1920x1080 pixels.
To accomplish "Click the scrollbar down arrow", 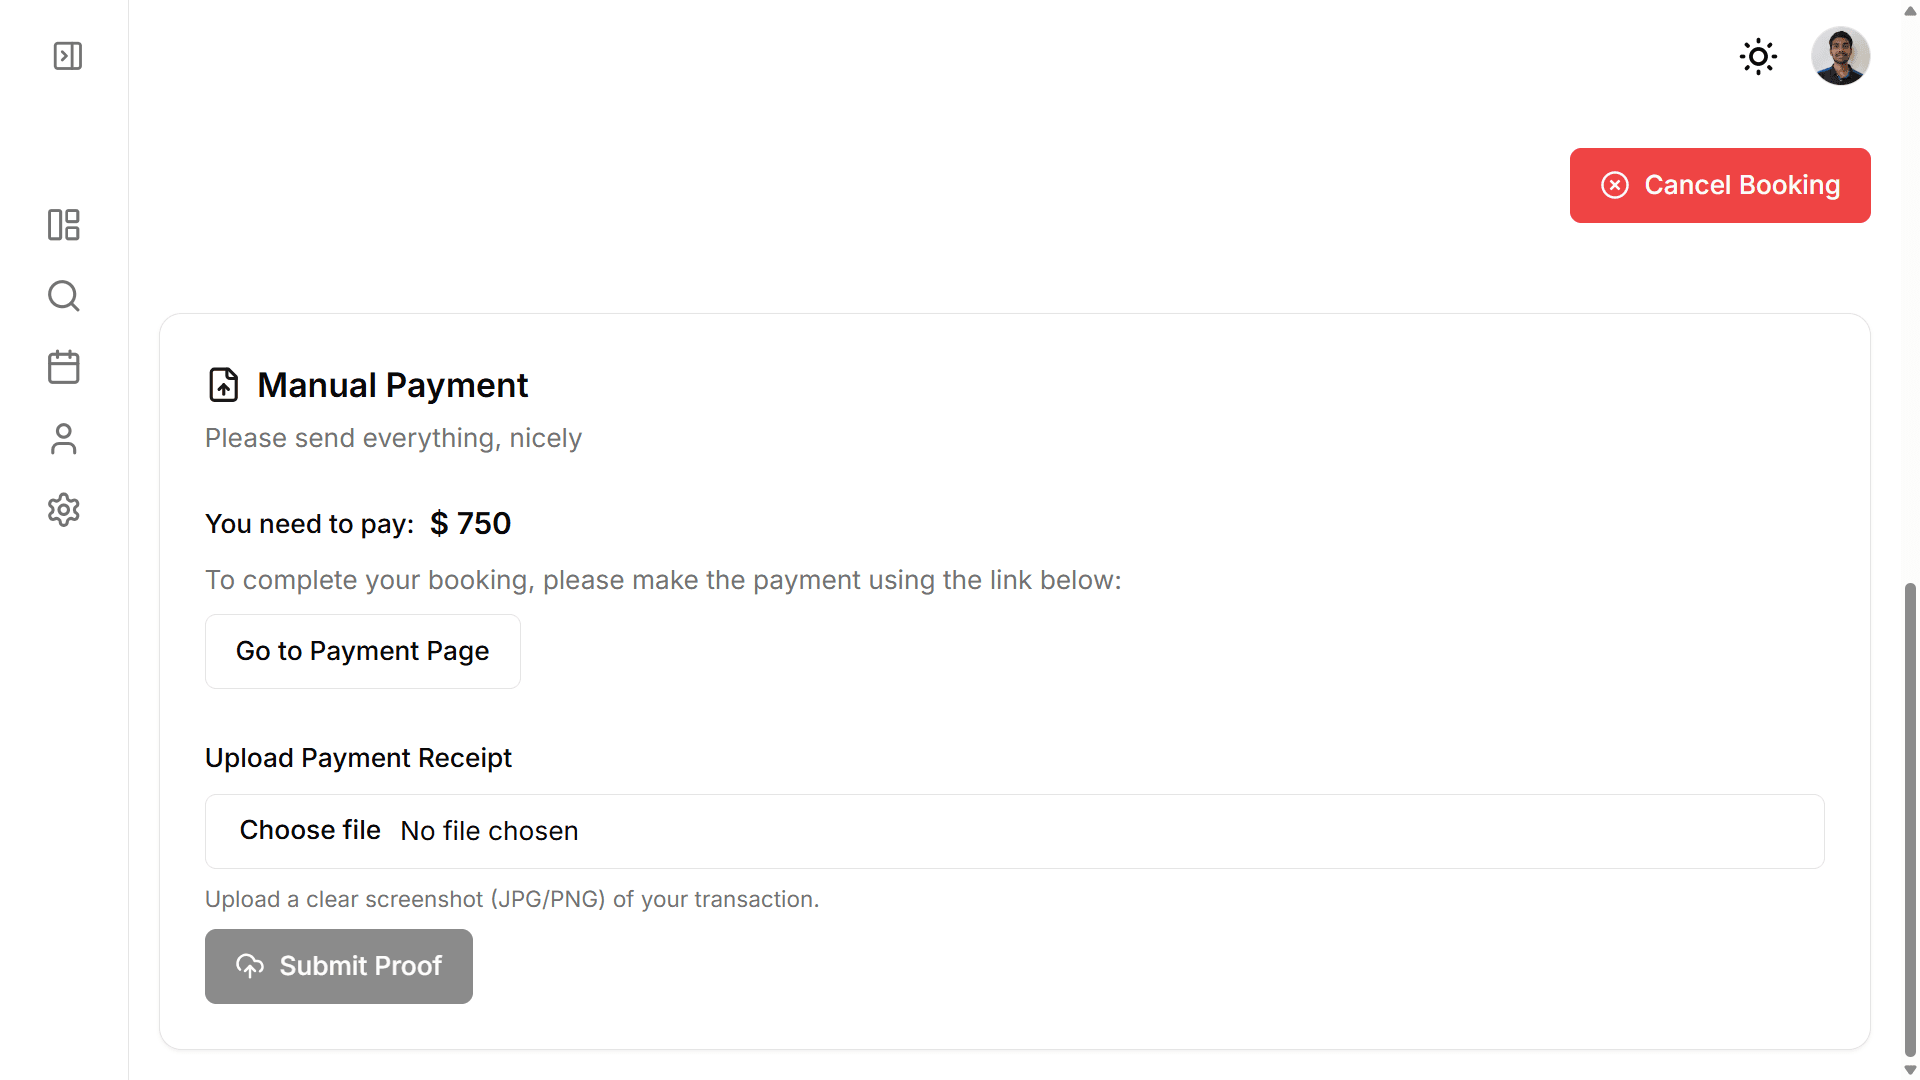I will pyautogui.click(x=1910, y=1069).
